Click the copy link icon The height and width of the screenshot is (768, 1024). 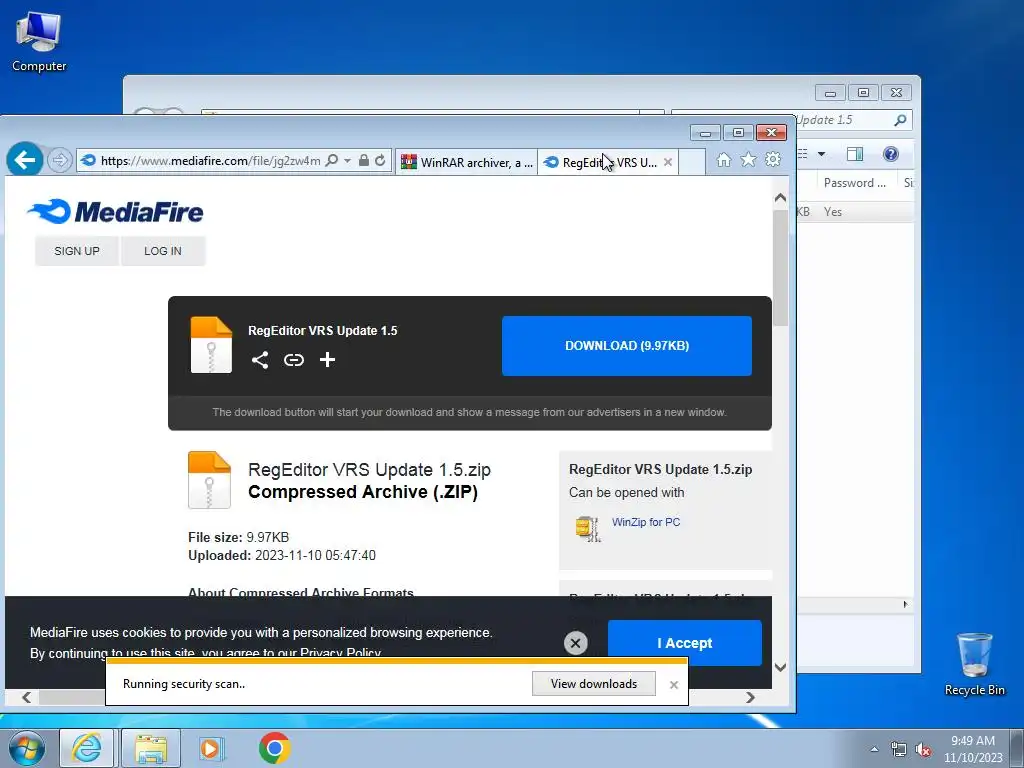click(x=294, y=360)
